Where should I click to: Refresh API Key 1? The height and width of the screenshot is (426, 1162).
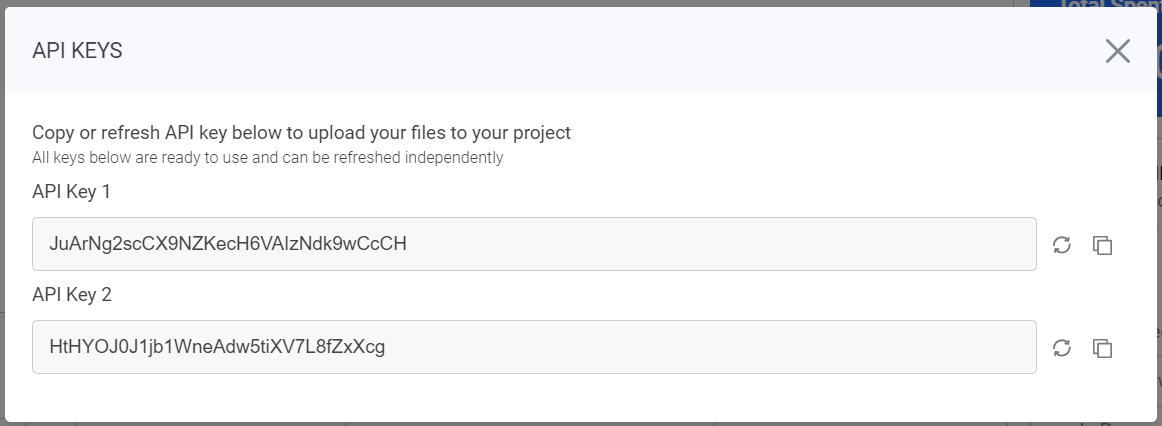[x=1062, y=245]
